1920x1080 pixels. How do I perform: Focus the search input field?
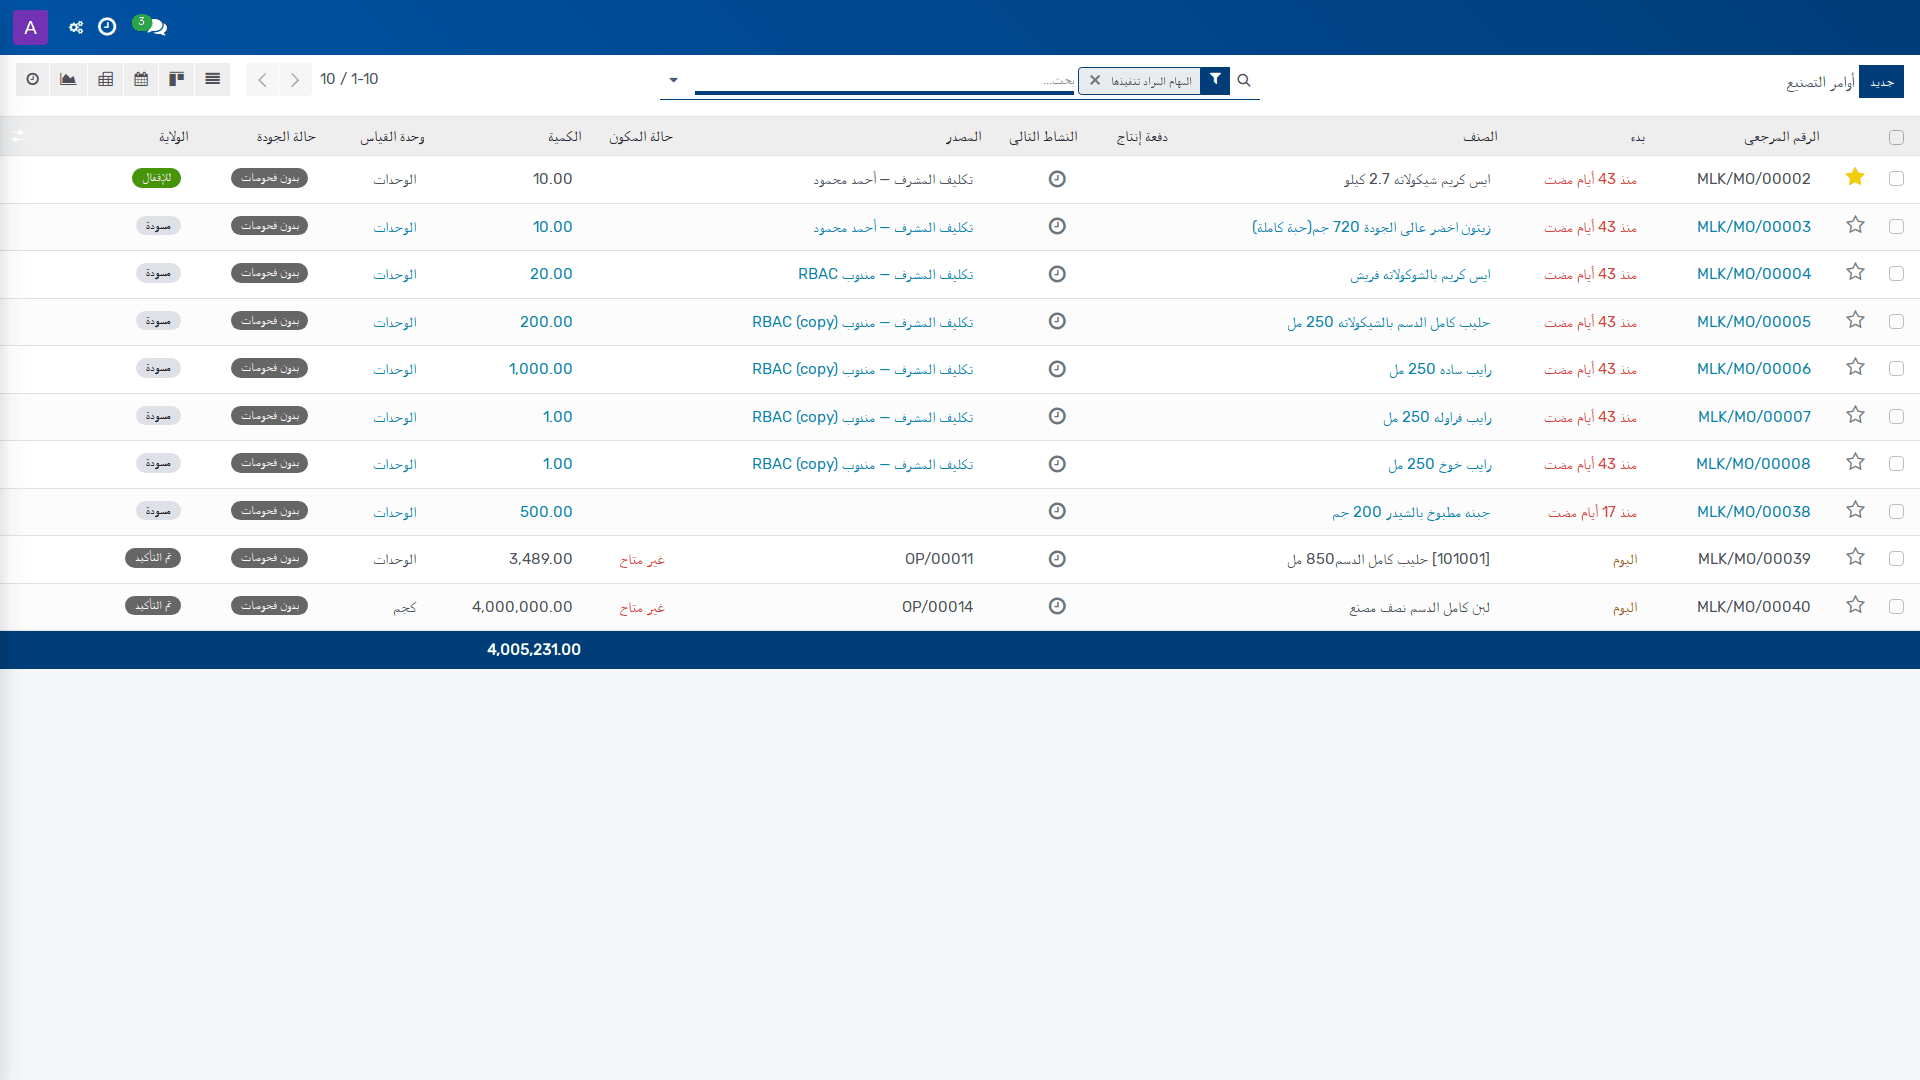coord(885,80)
